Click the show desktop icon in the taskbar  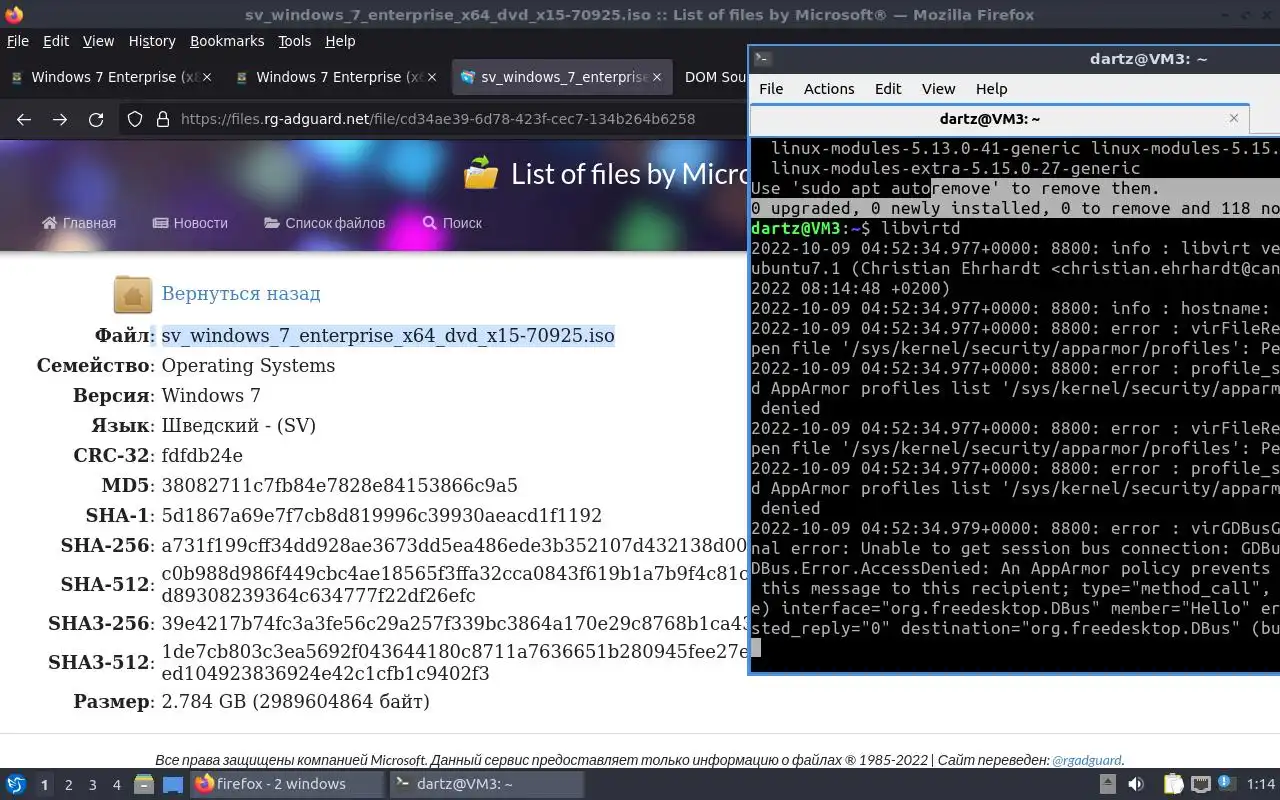point(172,784)
